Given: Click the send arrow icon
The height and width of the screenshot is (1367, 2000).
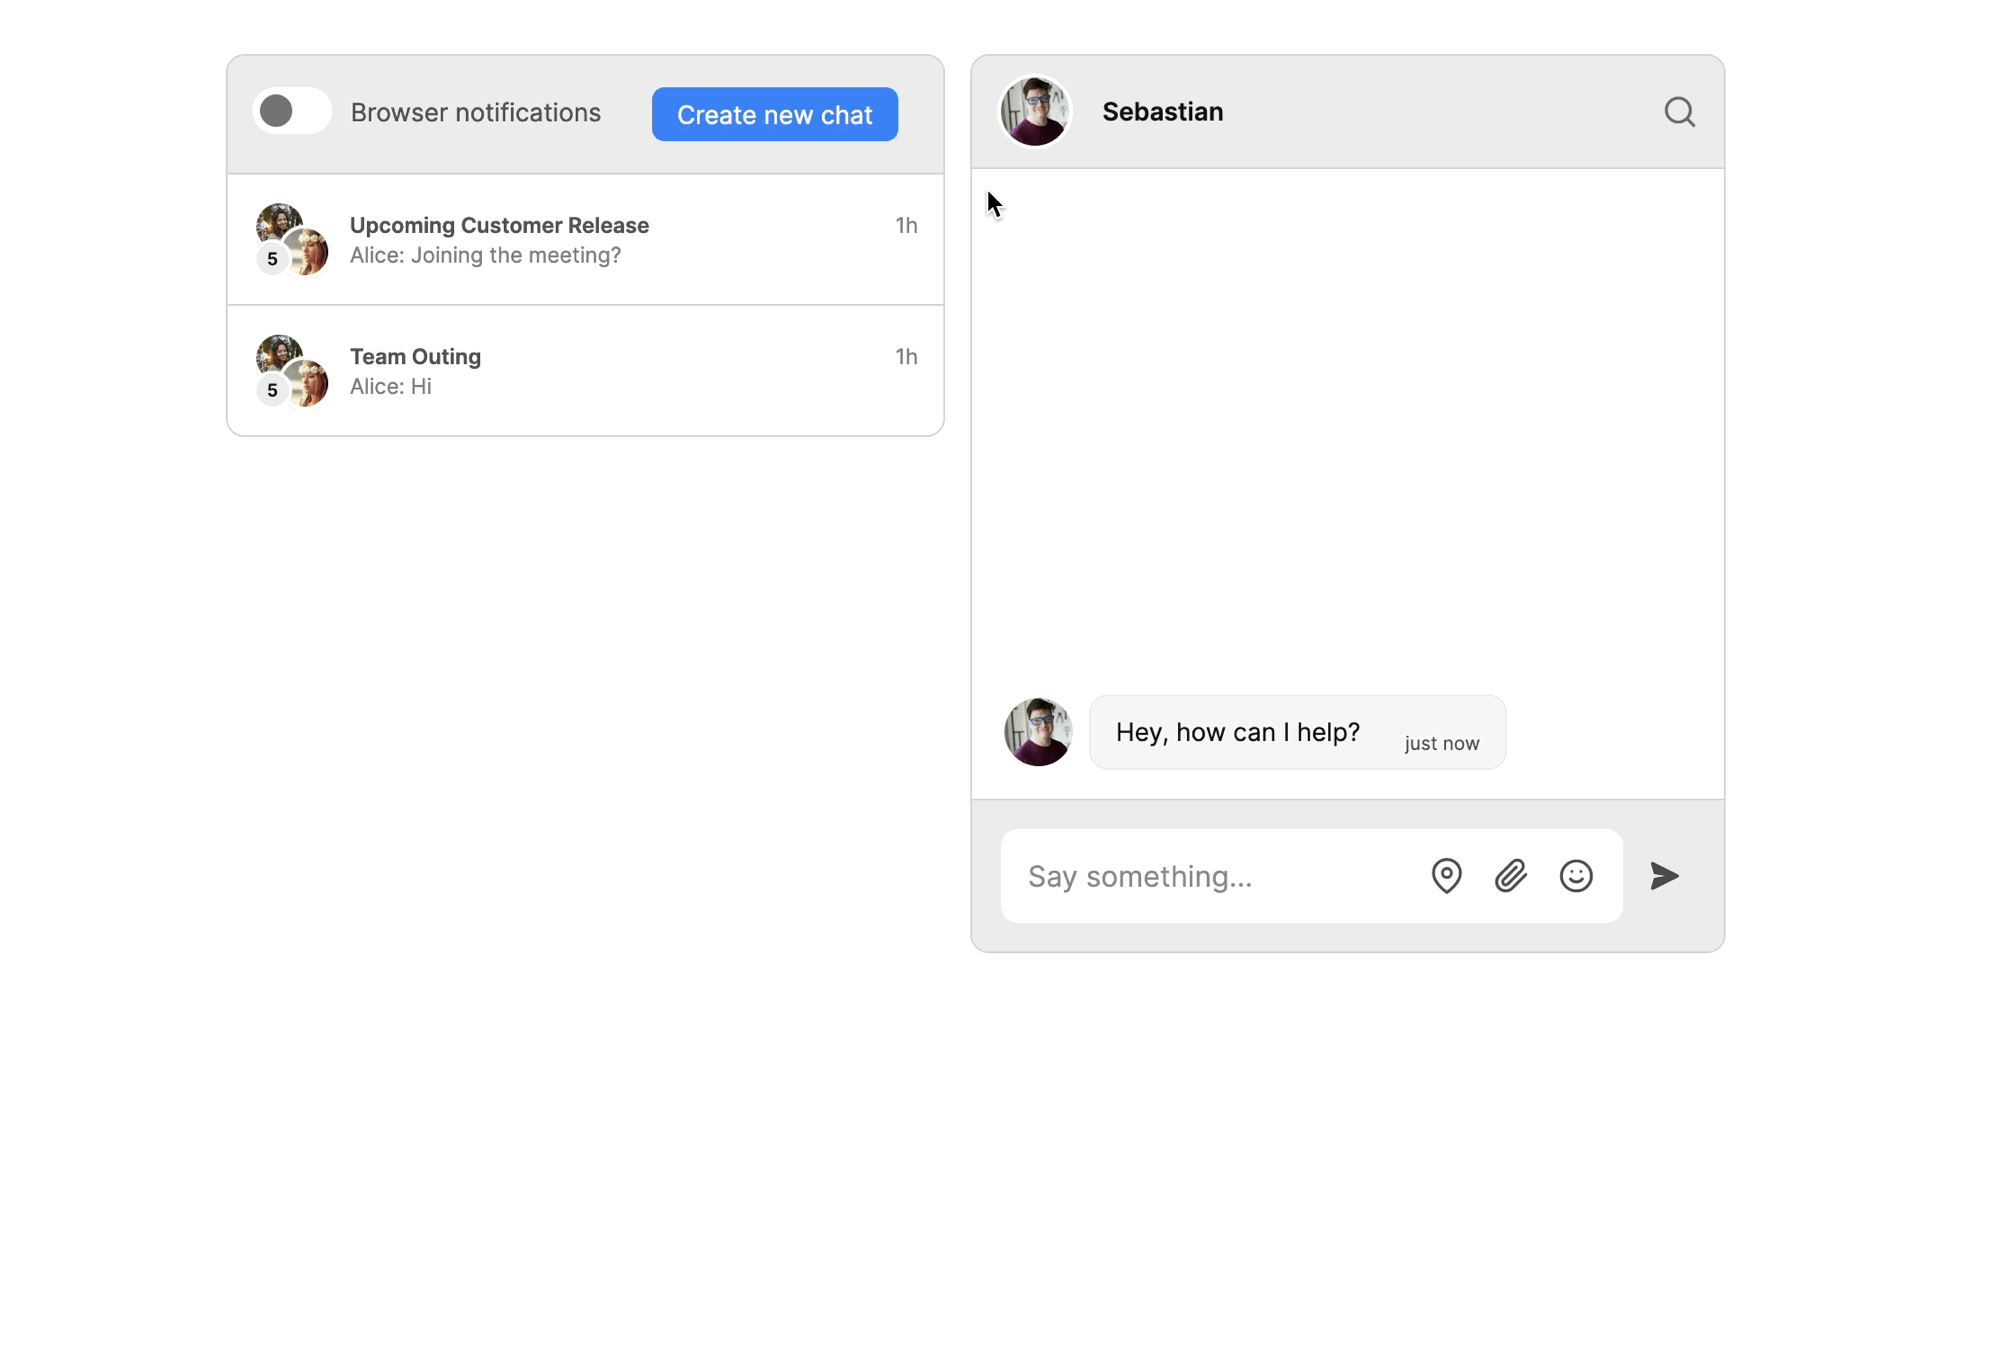Looking at the screenshot, I should coord(1664,876).
